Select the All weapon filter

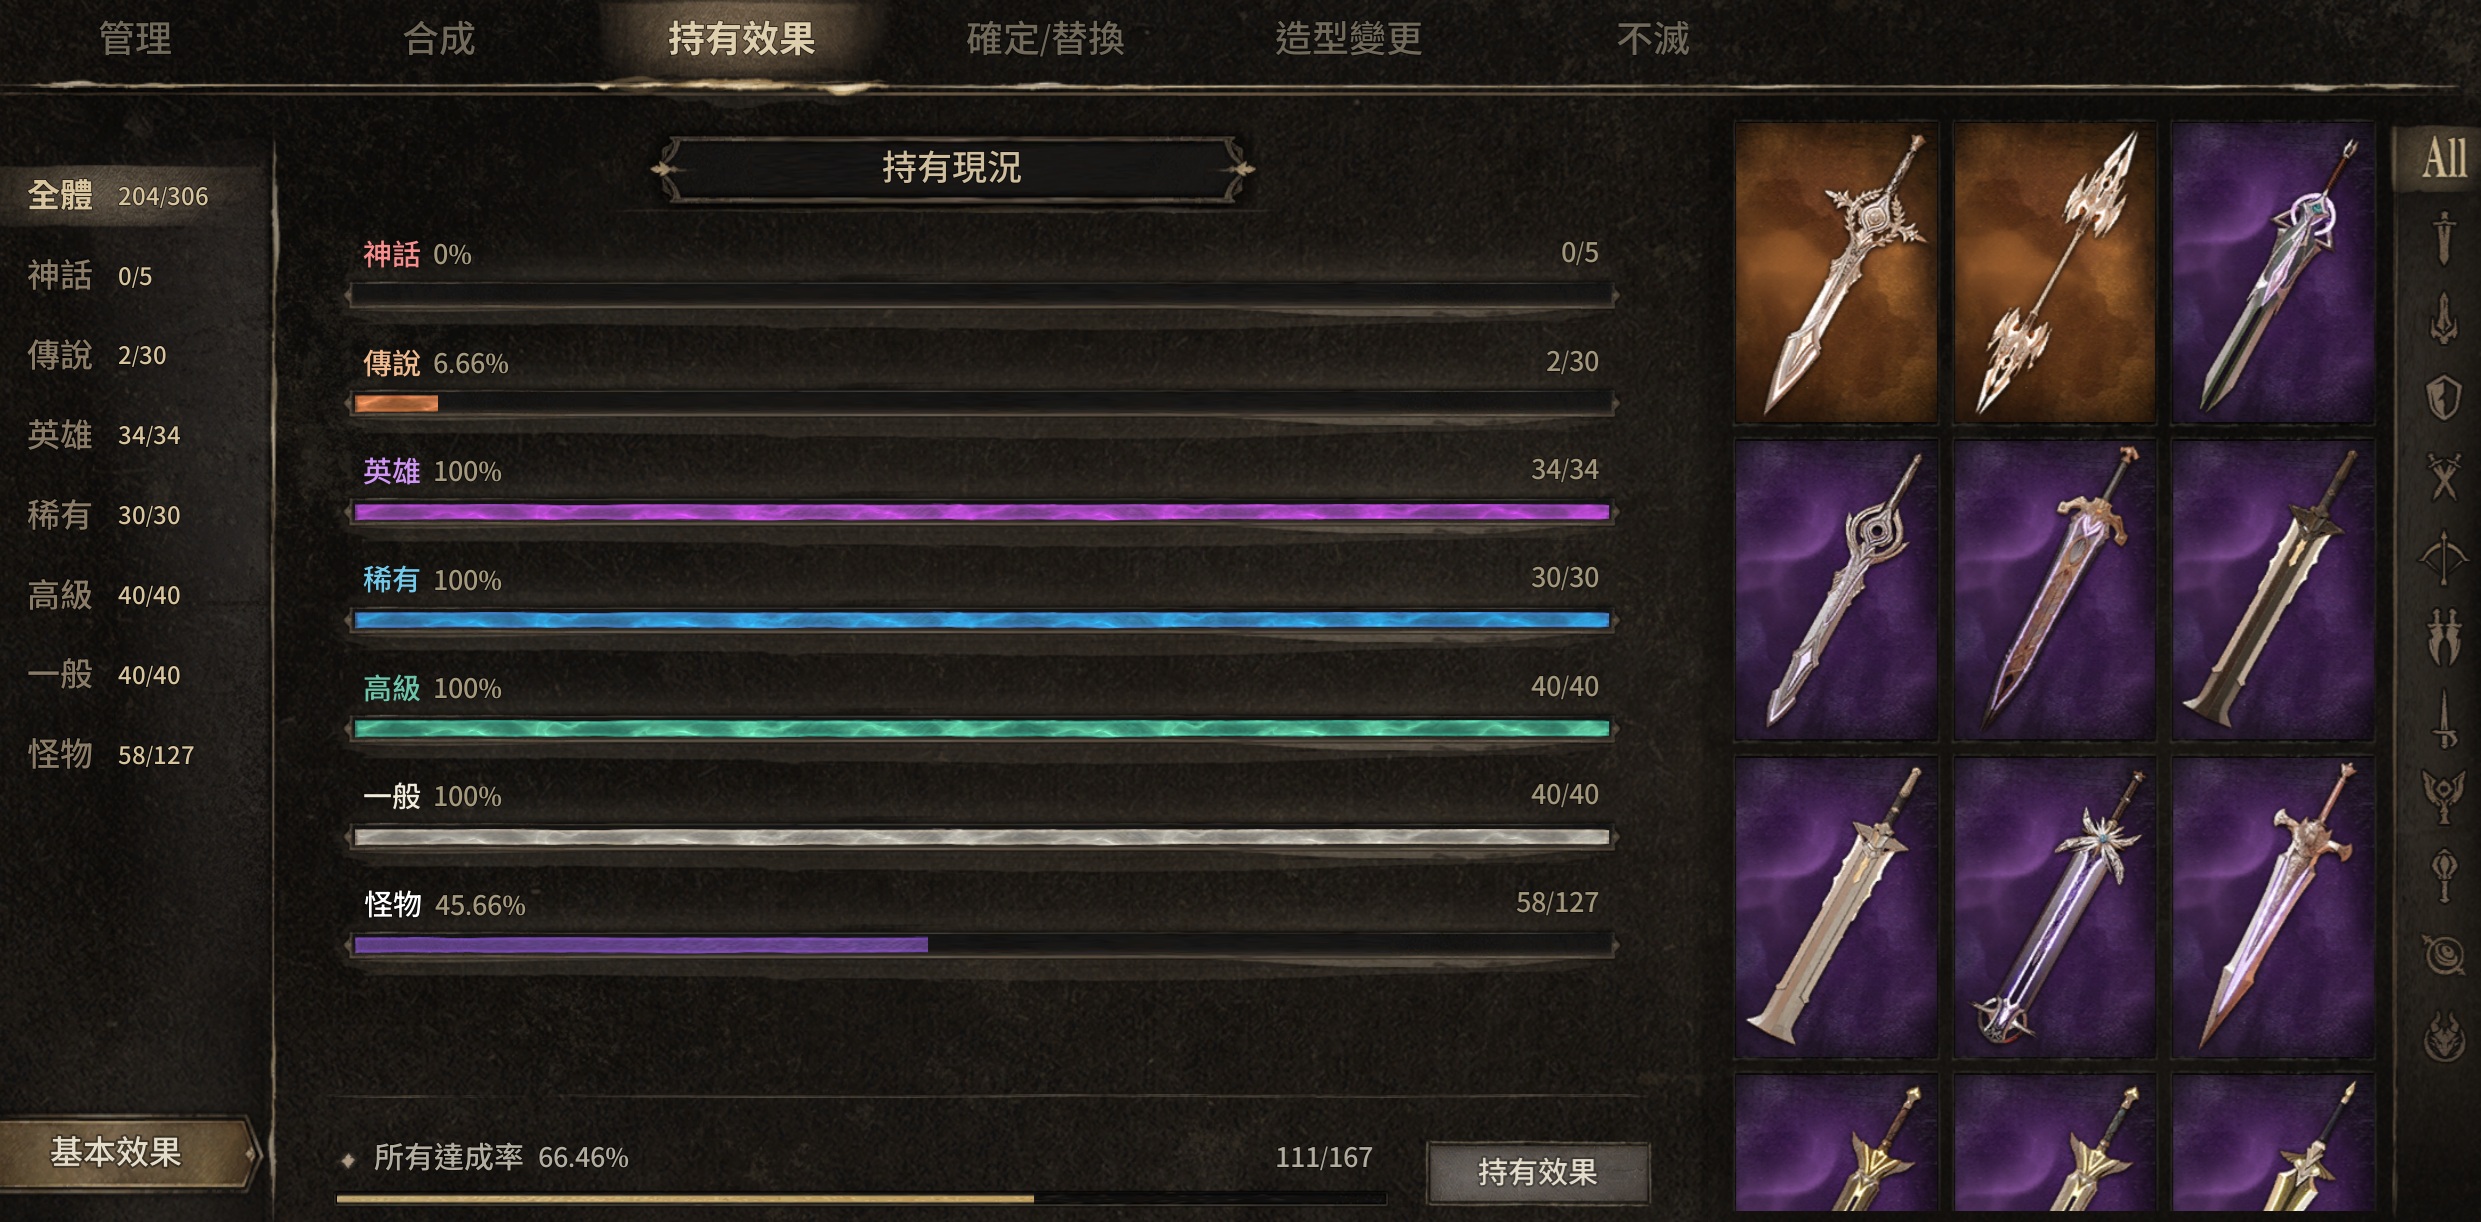point(2442,158)
